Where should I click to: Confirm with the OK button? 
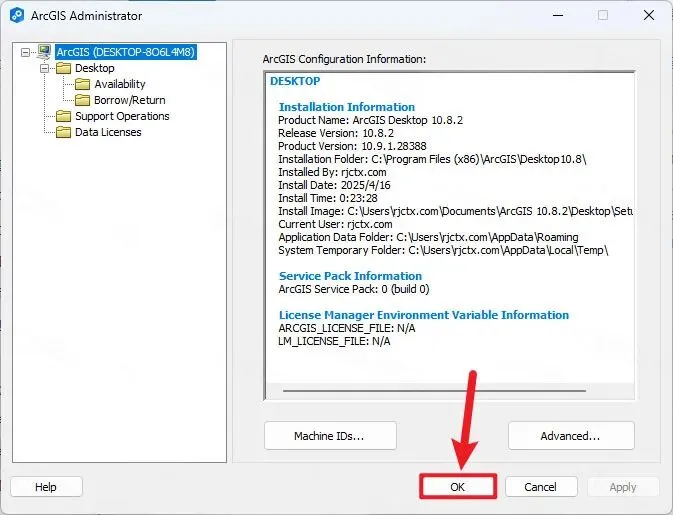click(x=458, y=487)
